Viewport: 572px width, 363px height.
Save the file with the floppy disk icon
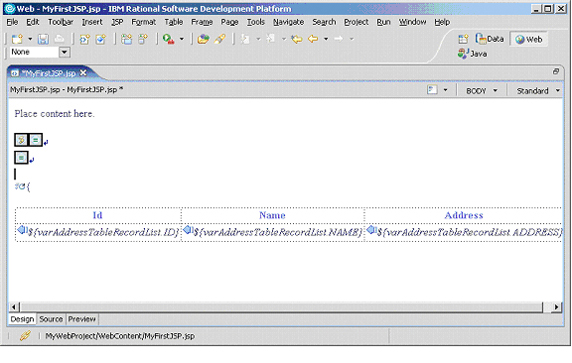click(43, 39)
